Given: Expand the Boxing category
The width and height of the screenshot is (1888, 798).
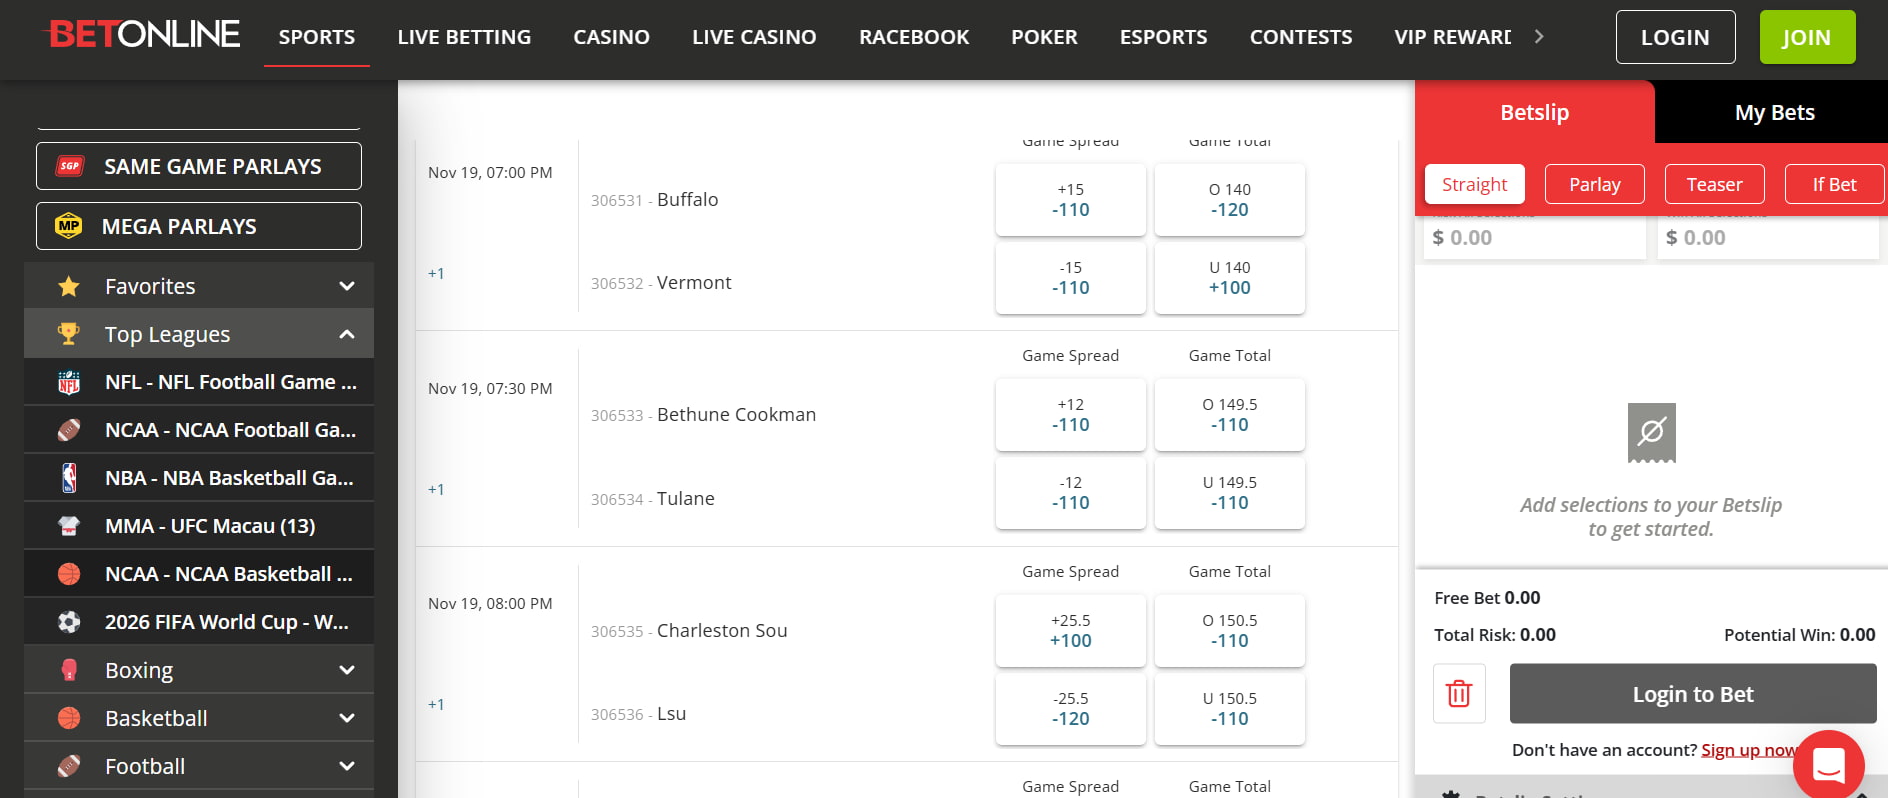Looking at the screenshot, I should (346, 669).
